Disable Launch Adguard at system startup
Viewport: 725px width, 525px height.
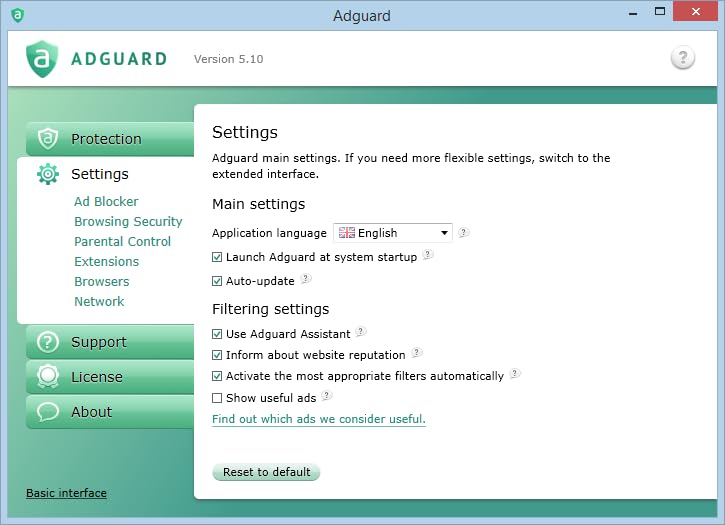217,257
